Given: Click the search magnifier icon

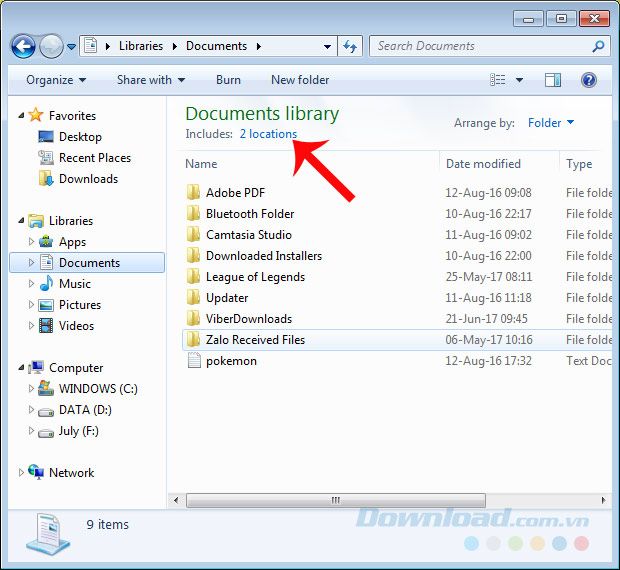Looking at the screenshot, I should point(598,46).
